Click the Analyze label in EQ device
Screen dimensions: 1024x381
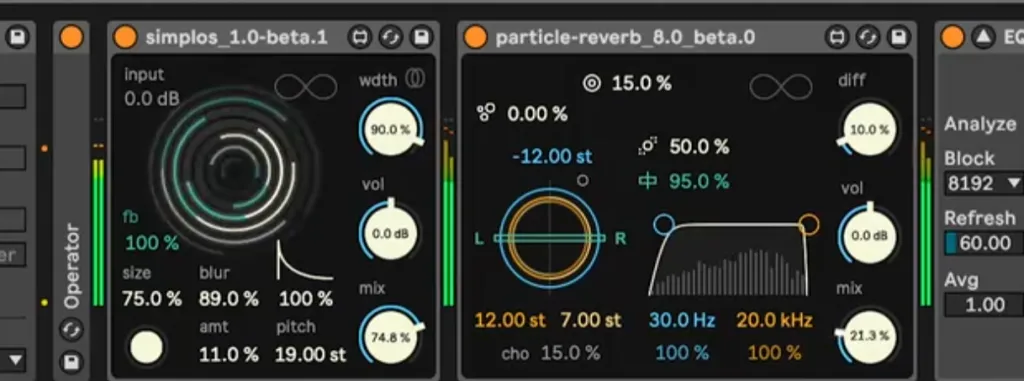980,124
